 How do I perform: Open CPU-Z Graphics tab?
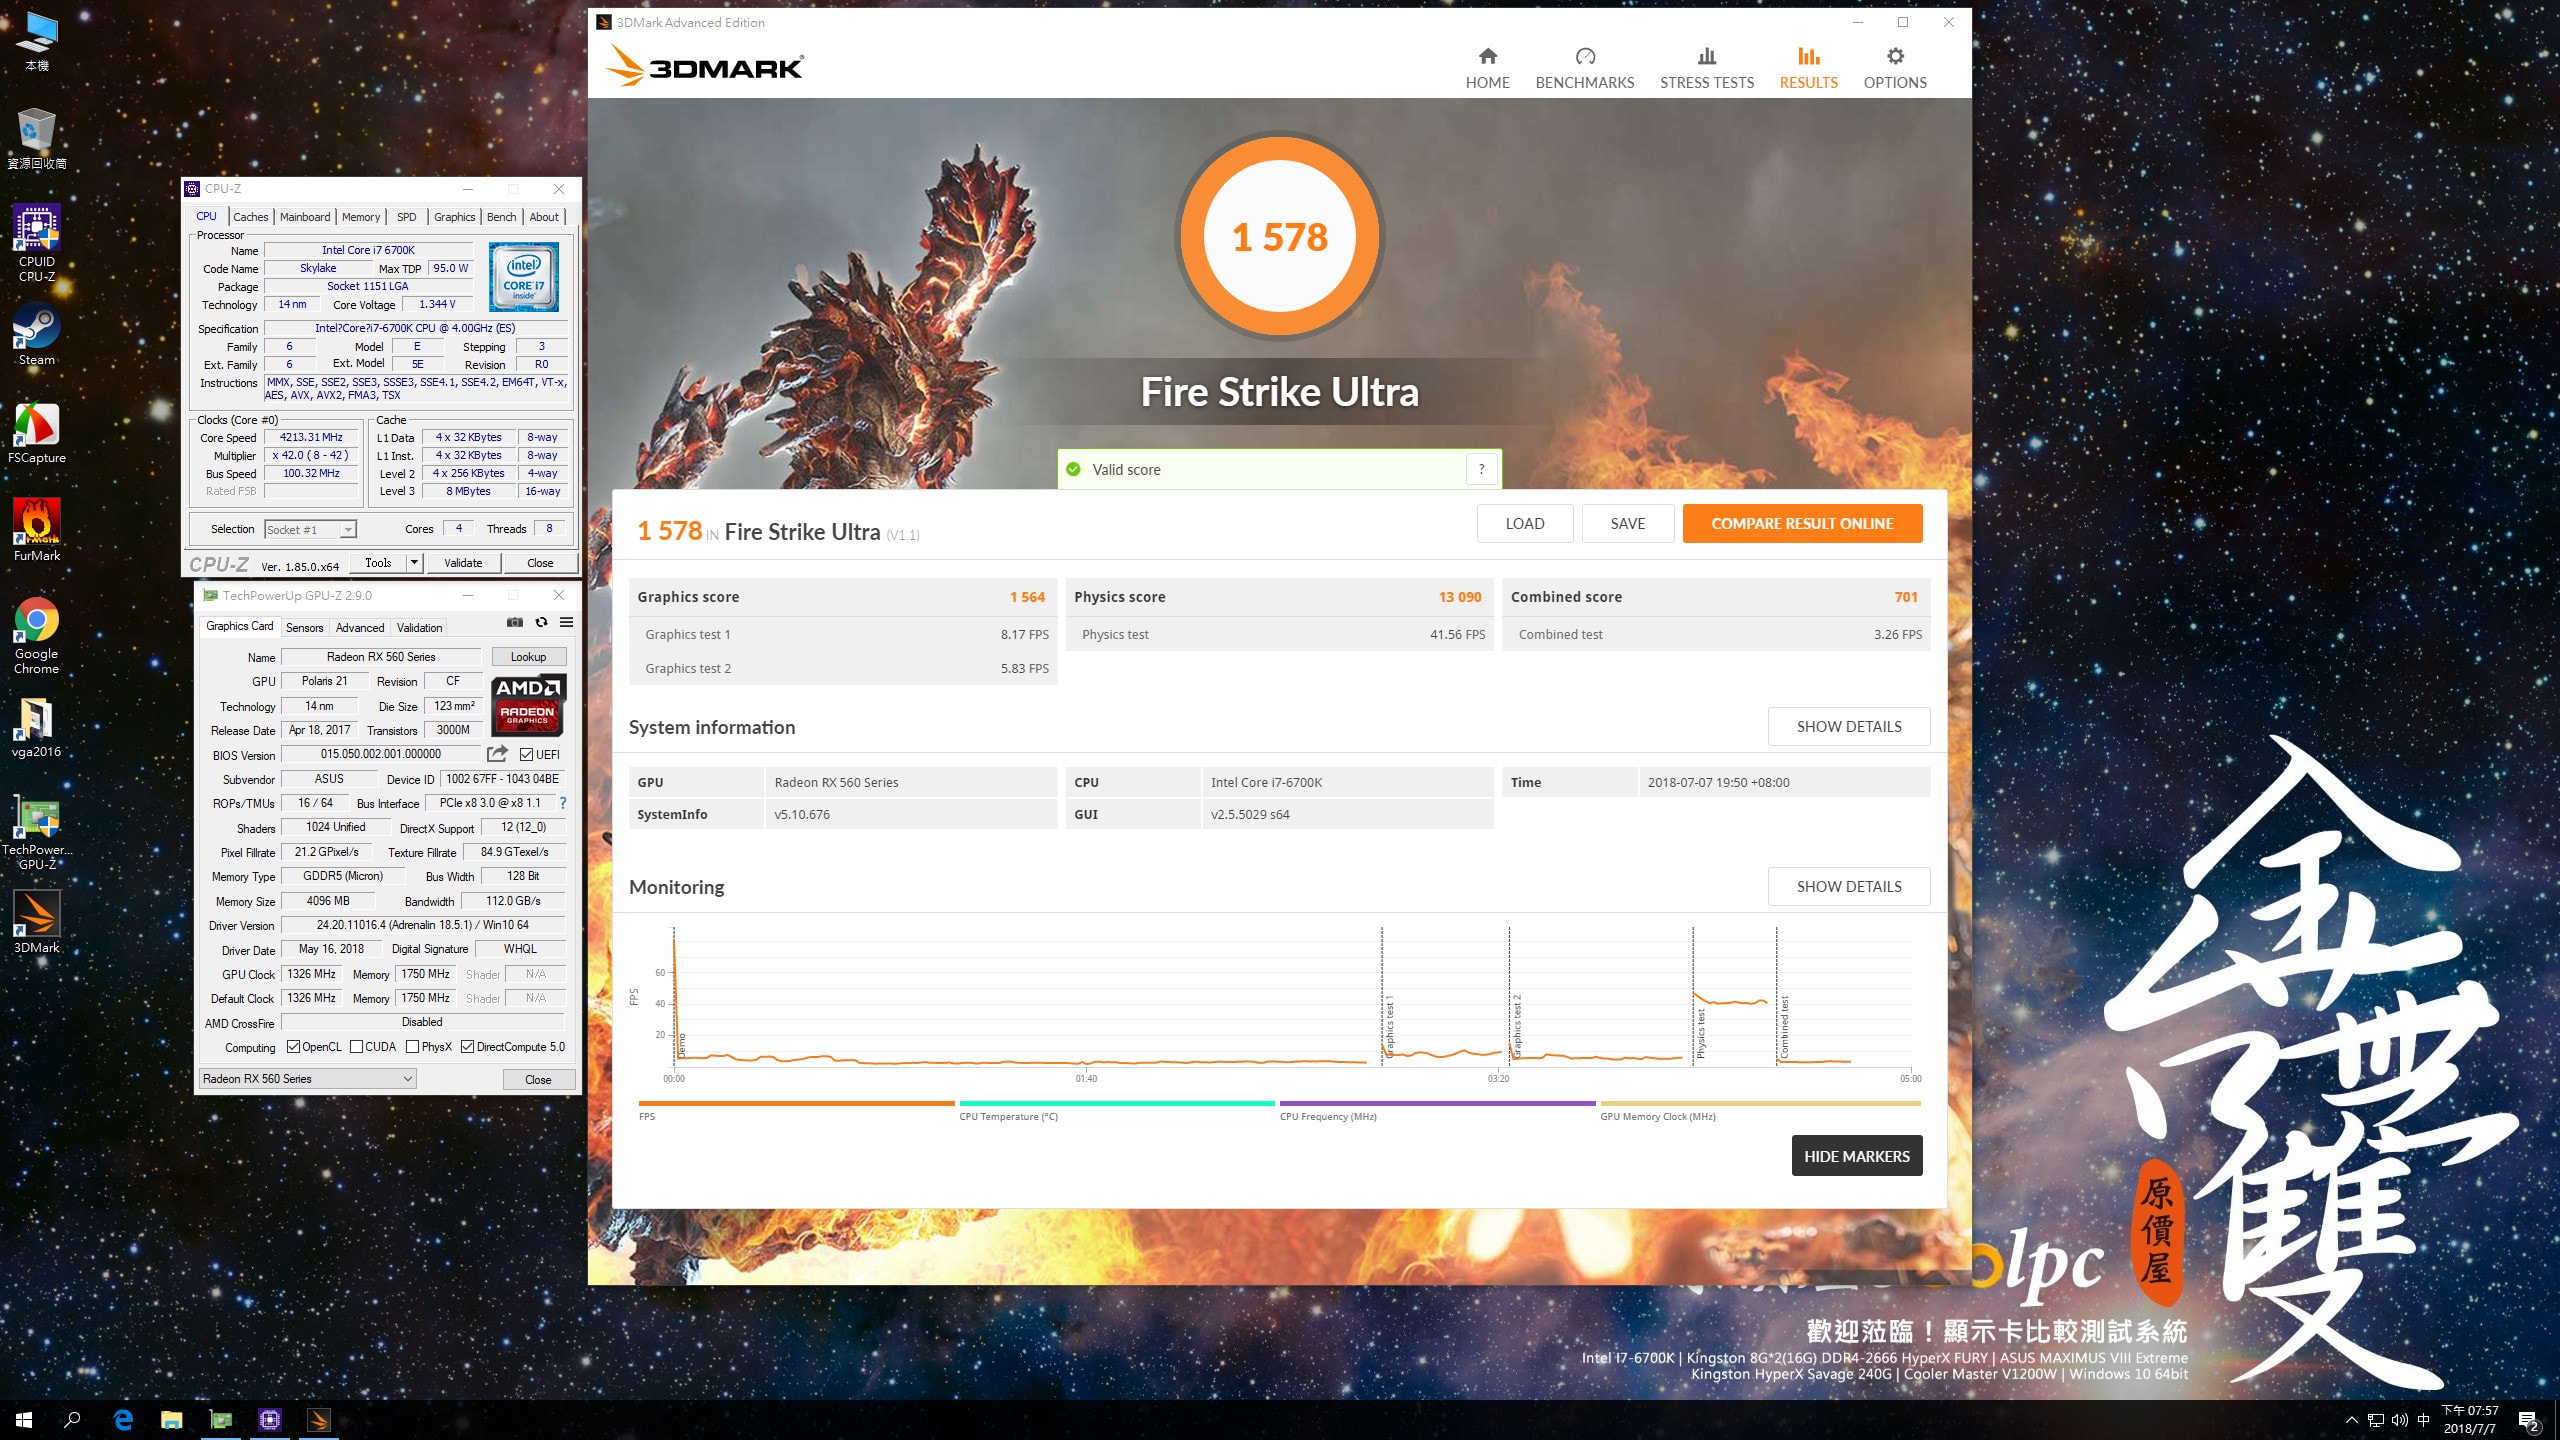point(455,217)
